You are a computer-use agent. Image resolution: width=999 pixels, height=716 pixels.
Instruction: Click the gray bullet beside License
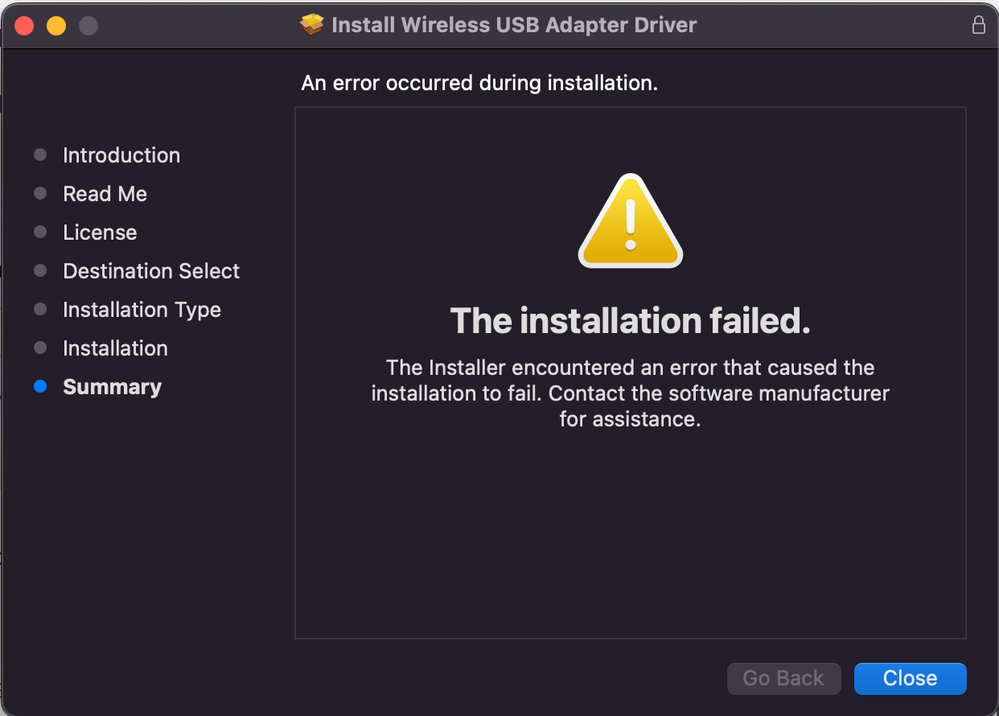pyautogui.click(x=40, y=232)
